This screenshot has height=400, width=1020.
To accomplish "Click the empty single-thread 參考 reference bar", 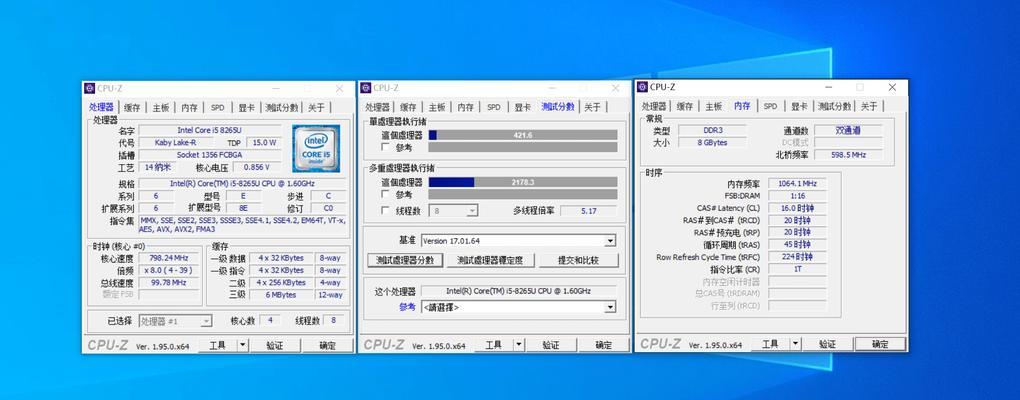I will [x=523, y=147].
